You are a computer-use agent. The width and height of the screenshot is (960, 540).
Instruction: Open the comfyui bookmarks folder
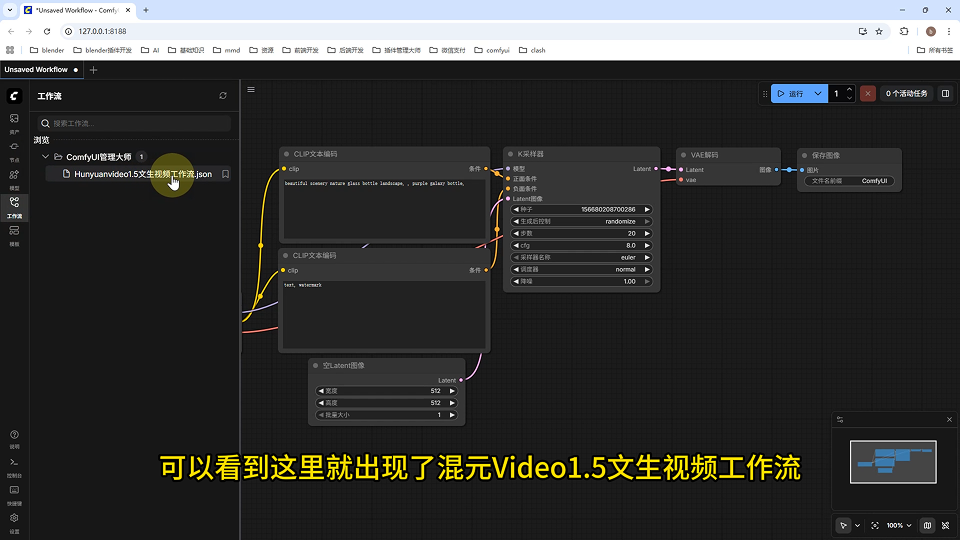(x=492, y=50)
